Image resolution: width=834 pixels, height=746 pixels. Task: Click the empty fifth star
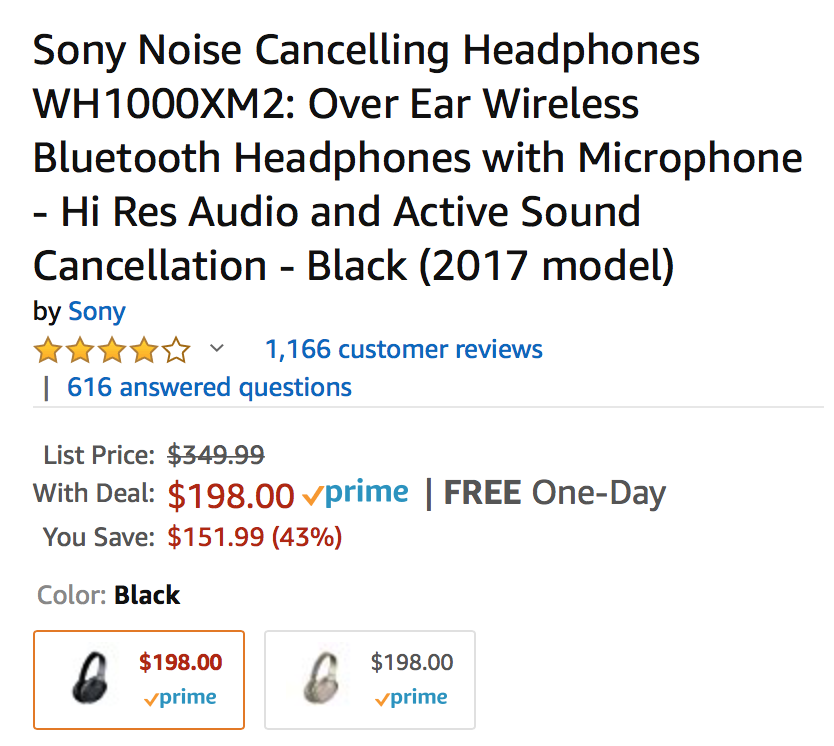pos(176,350)
